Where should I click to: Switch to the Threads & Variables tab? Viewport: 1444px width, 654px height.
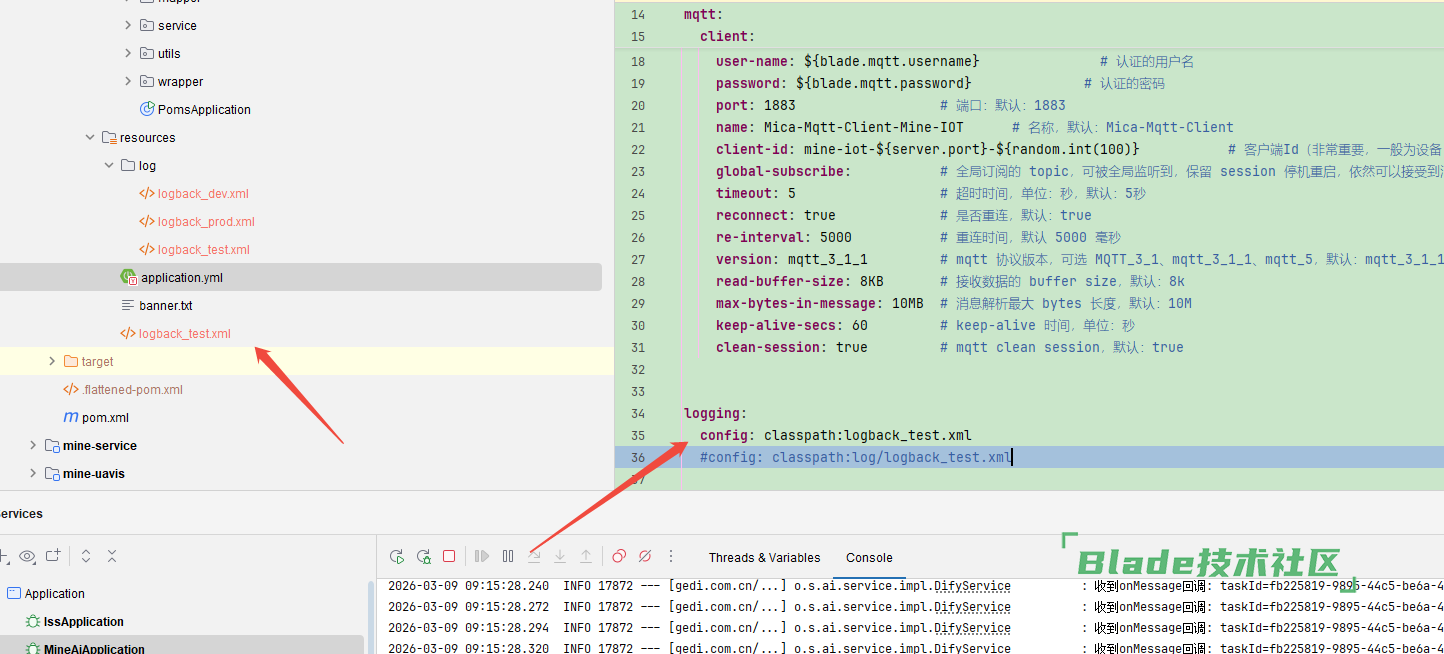(764, 558)
